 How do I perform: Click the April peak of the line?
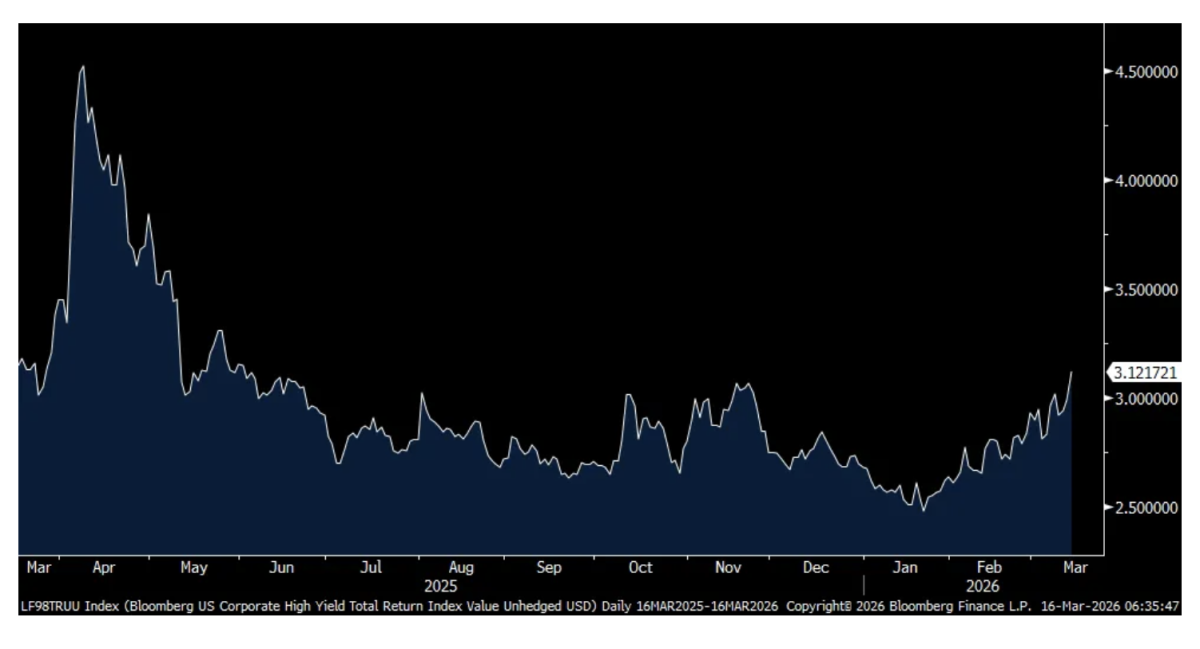pos(82,67)
